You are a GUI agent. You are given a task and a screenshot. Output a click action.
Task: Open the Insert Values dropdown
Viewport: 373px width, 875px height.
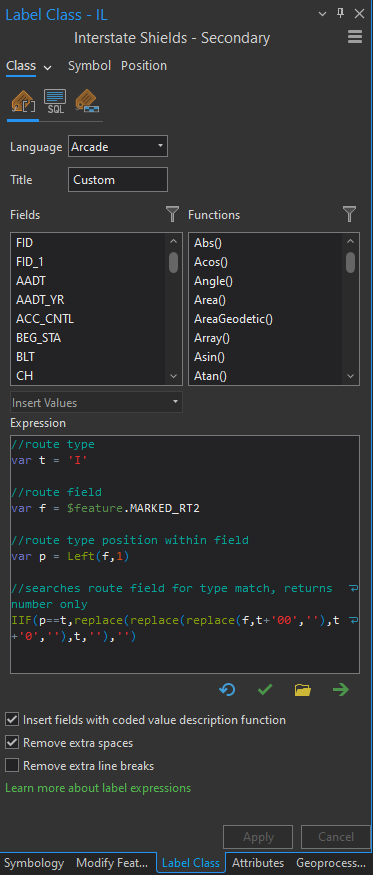[96, 402]
